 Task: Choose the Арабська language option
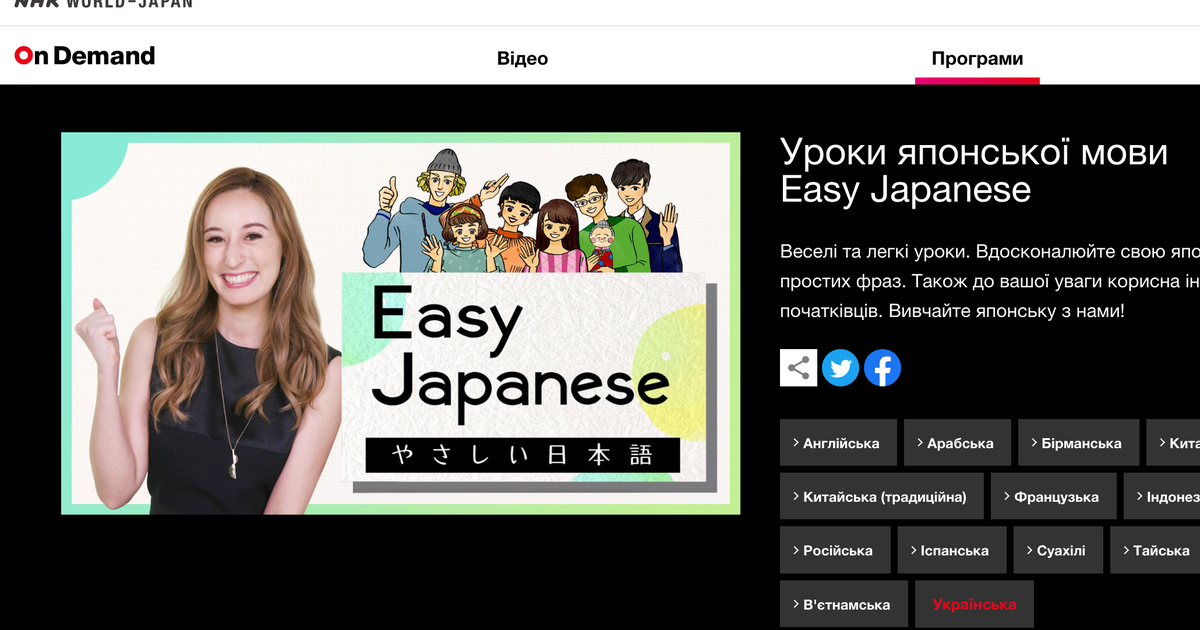click(x=957, y=443)
